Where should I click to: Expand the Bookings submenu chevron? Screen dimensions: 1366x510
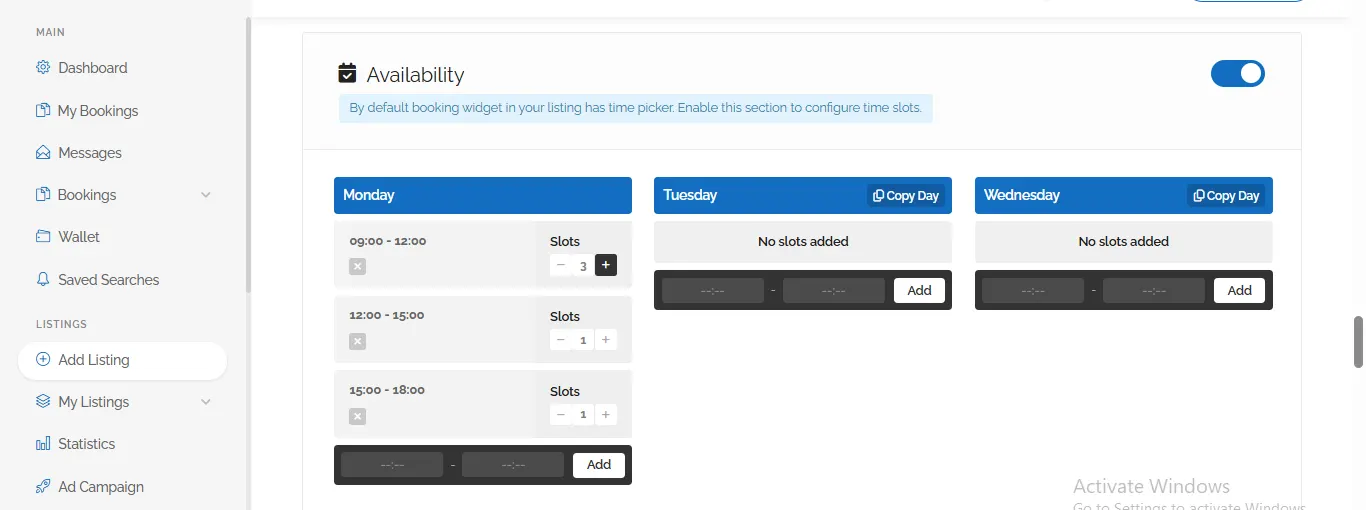tap(206, 195)
